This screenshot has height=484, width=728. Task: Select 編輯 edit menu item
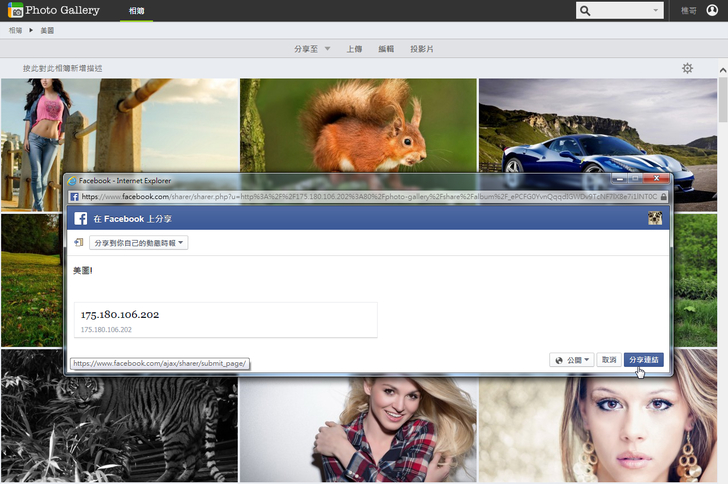(x=386, y=48)
